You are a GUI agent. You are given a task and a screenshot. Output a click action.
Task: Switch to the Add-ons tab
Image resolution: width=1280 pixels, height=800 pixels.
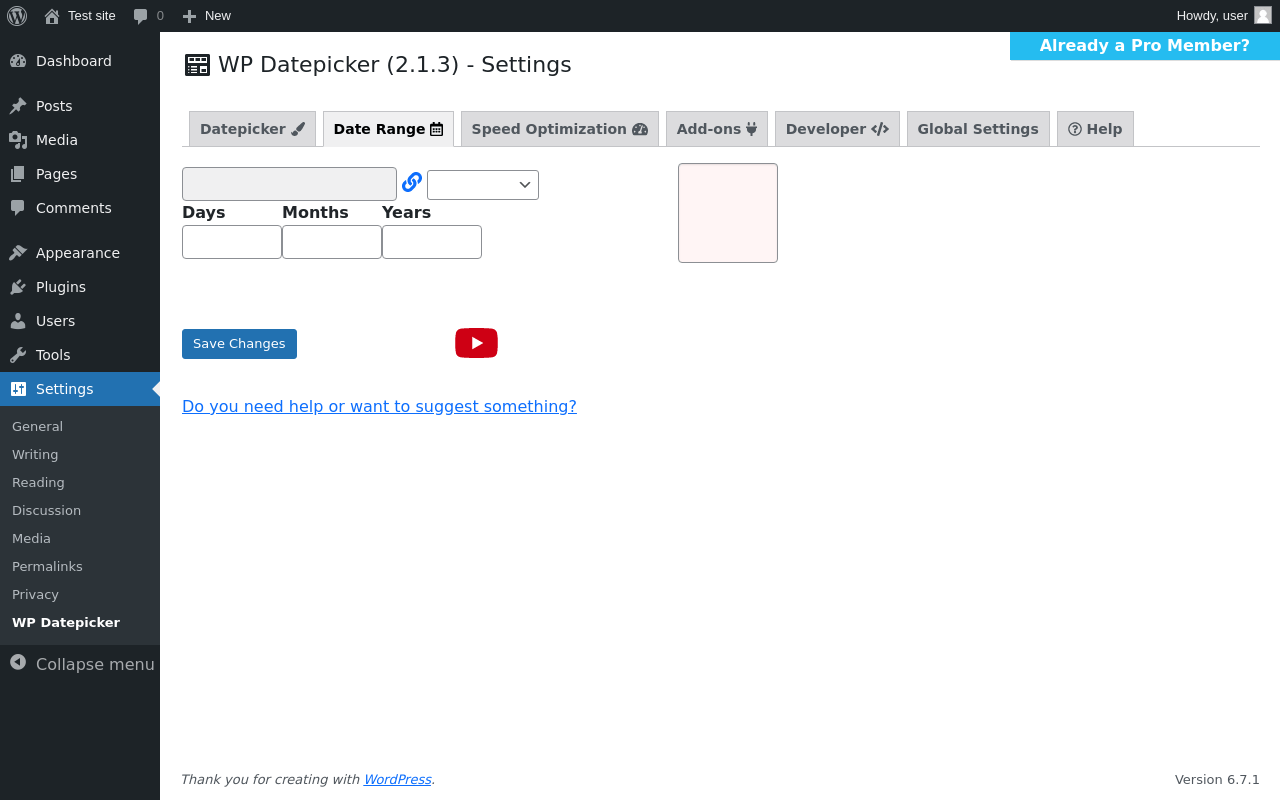(x=717, y=129)
